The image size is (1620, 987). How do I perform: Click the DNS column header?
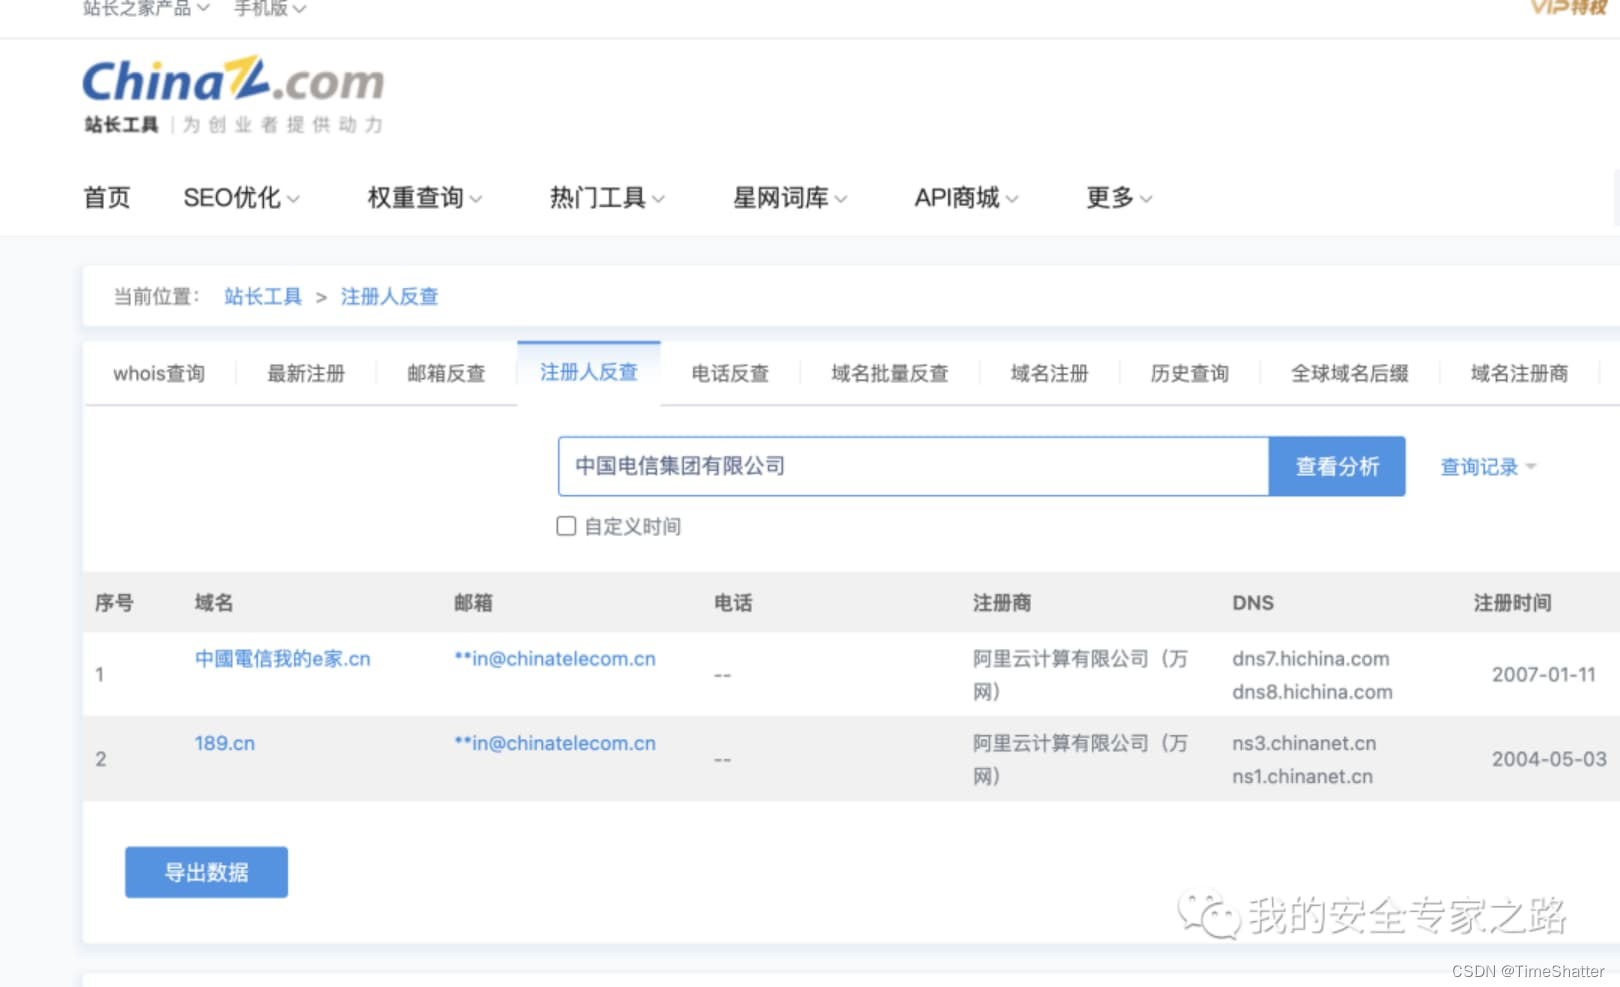1253,603
